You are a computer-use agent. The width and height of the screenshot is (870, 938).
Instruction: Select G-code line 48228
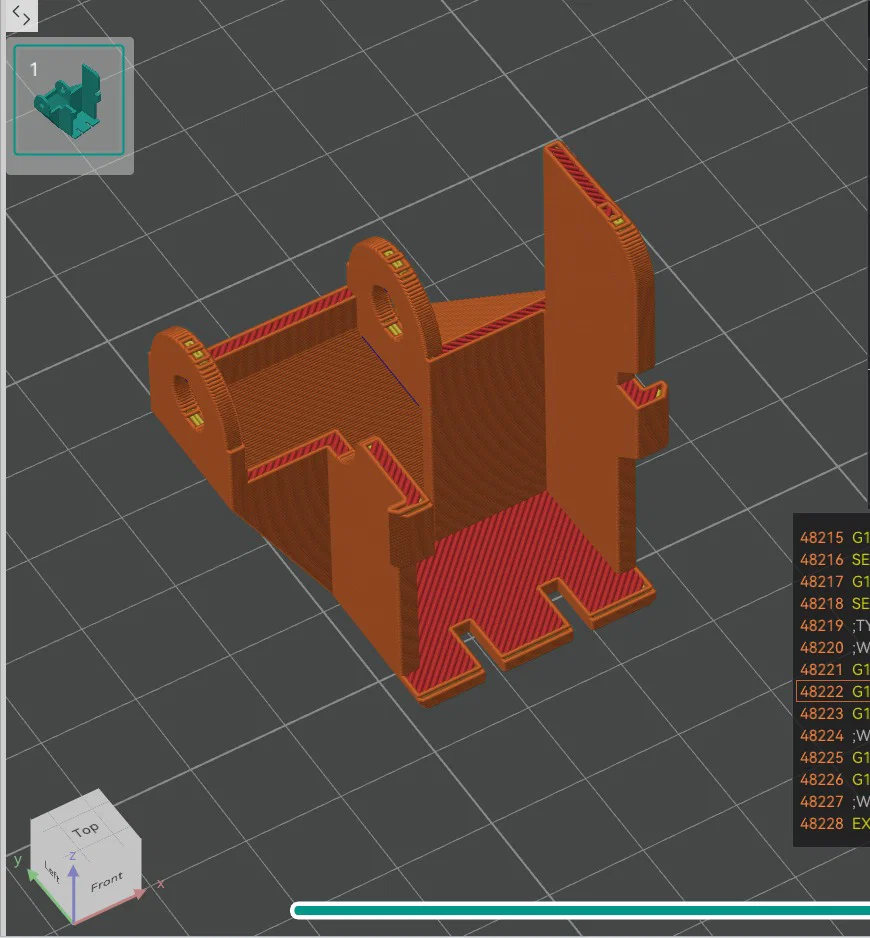pos(832,823)
